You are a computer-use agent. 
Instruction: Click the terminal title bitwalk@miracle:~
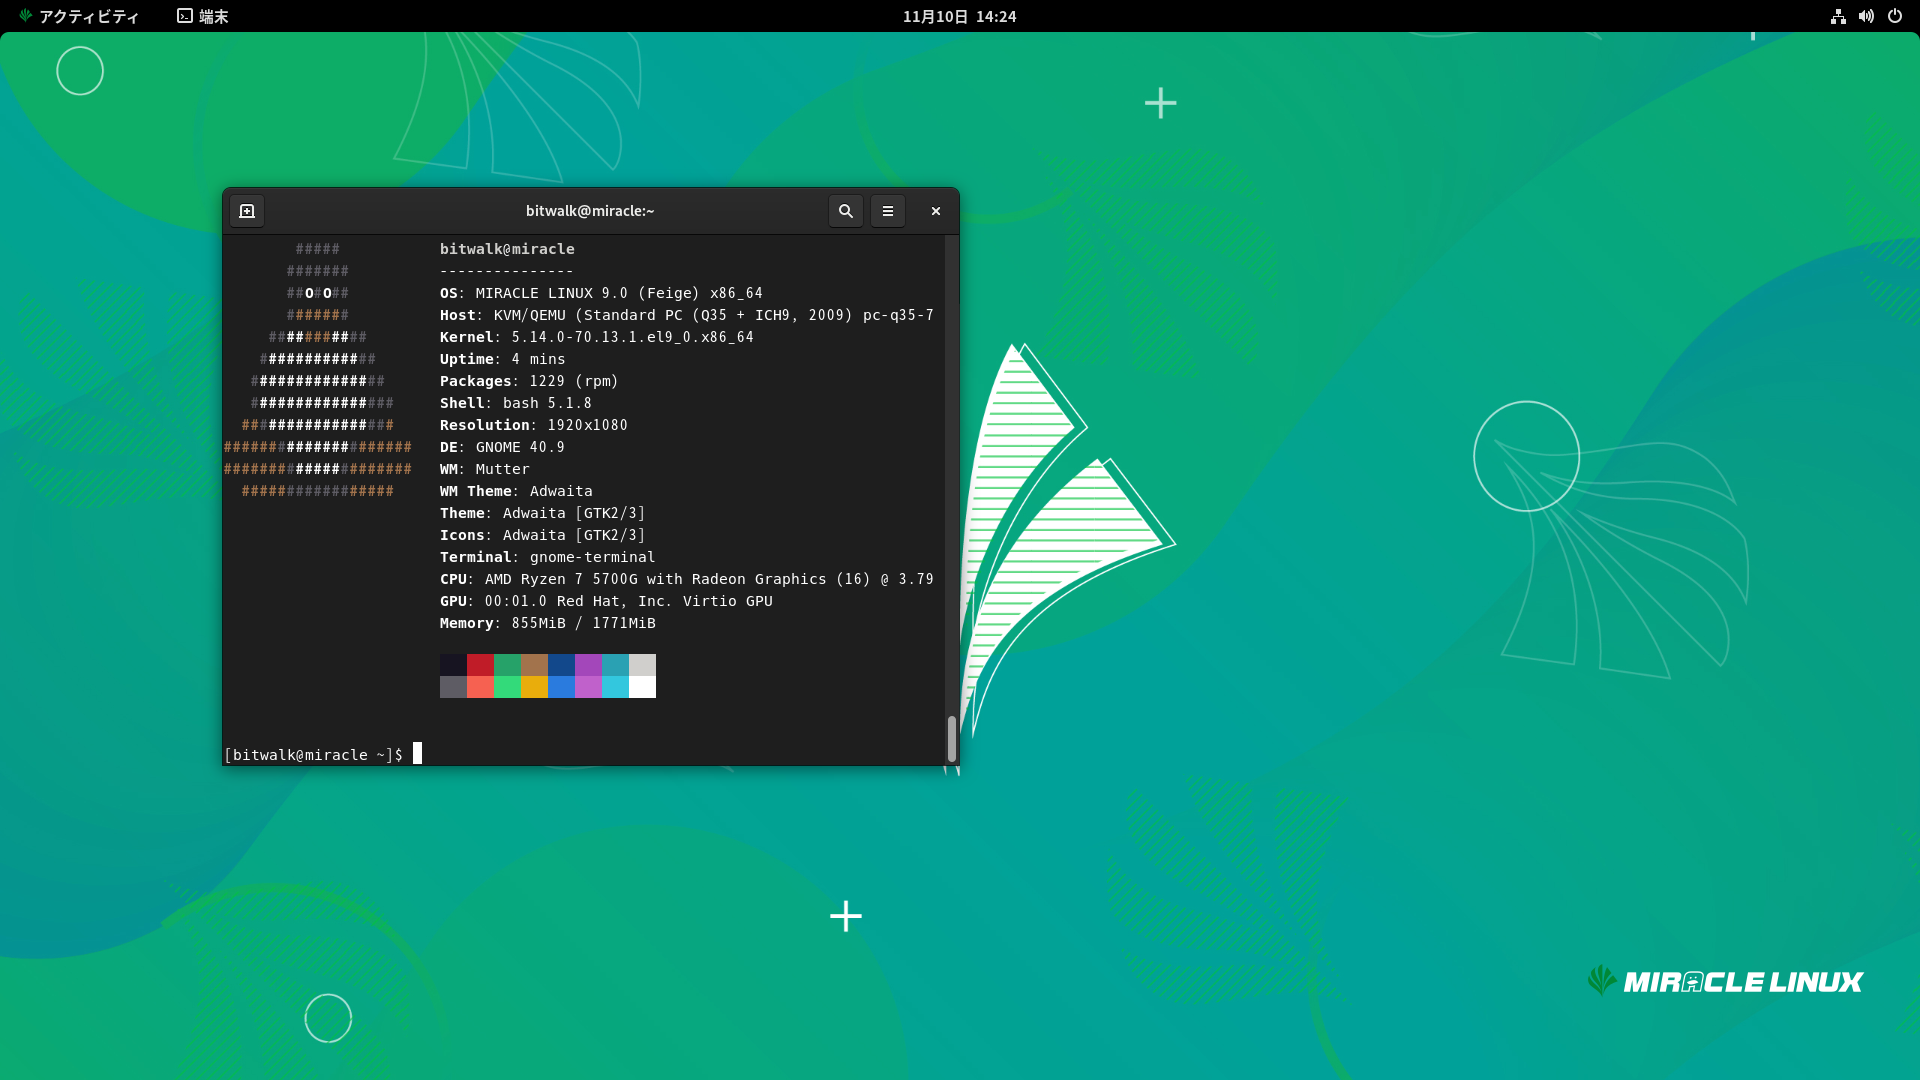pyautogui.click(x=589, y=211)
